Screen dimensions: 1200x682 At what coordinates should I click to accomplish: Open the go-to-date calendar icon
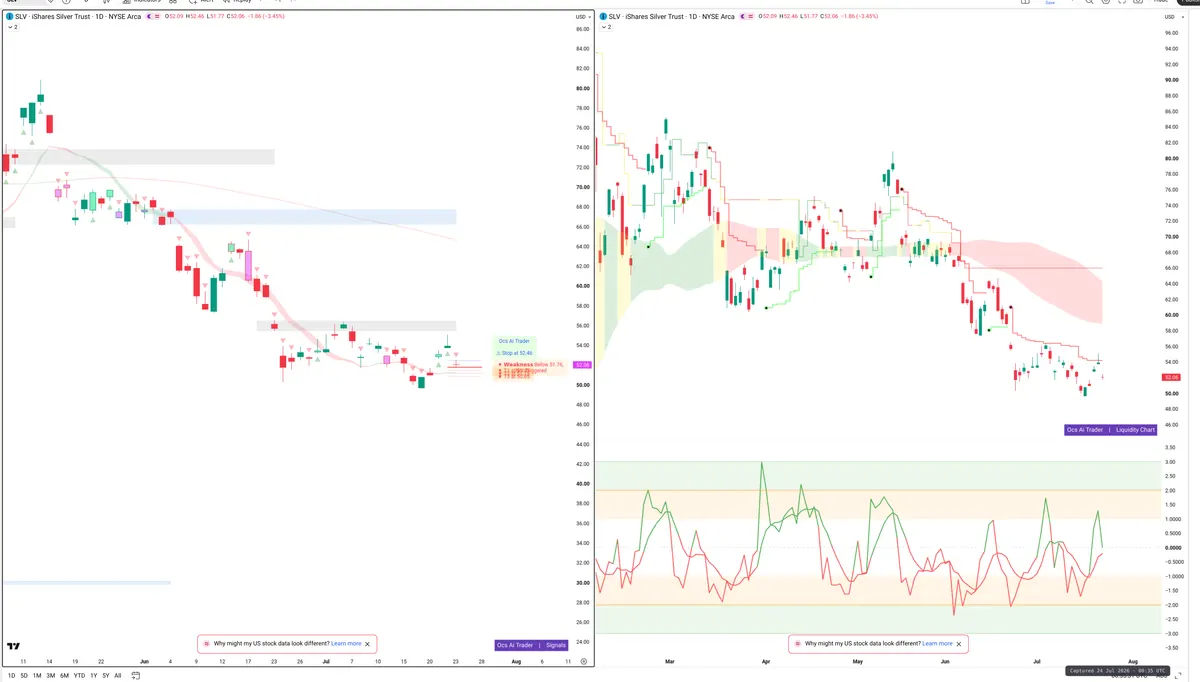pos(135,676)
